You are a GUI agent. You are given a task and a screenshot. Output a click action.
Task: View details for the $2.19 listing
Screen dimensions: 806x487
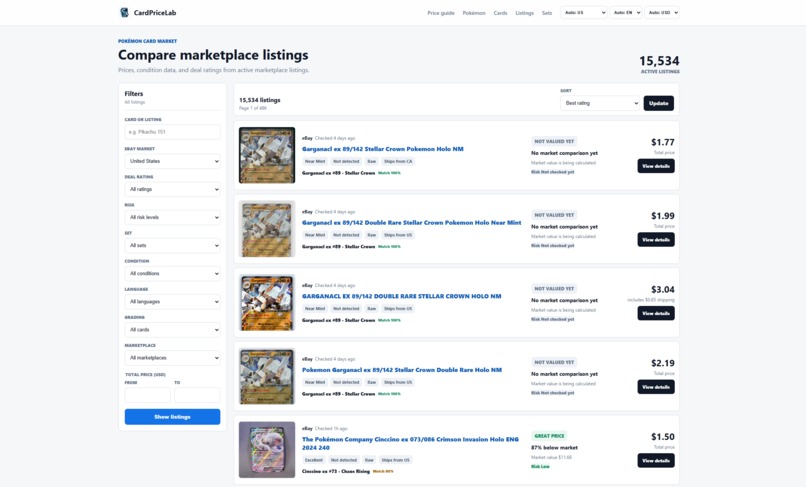click(656, 387)
